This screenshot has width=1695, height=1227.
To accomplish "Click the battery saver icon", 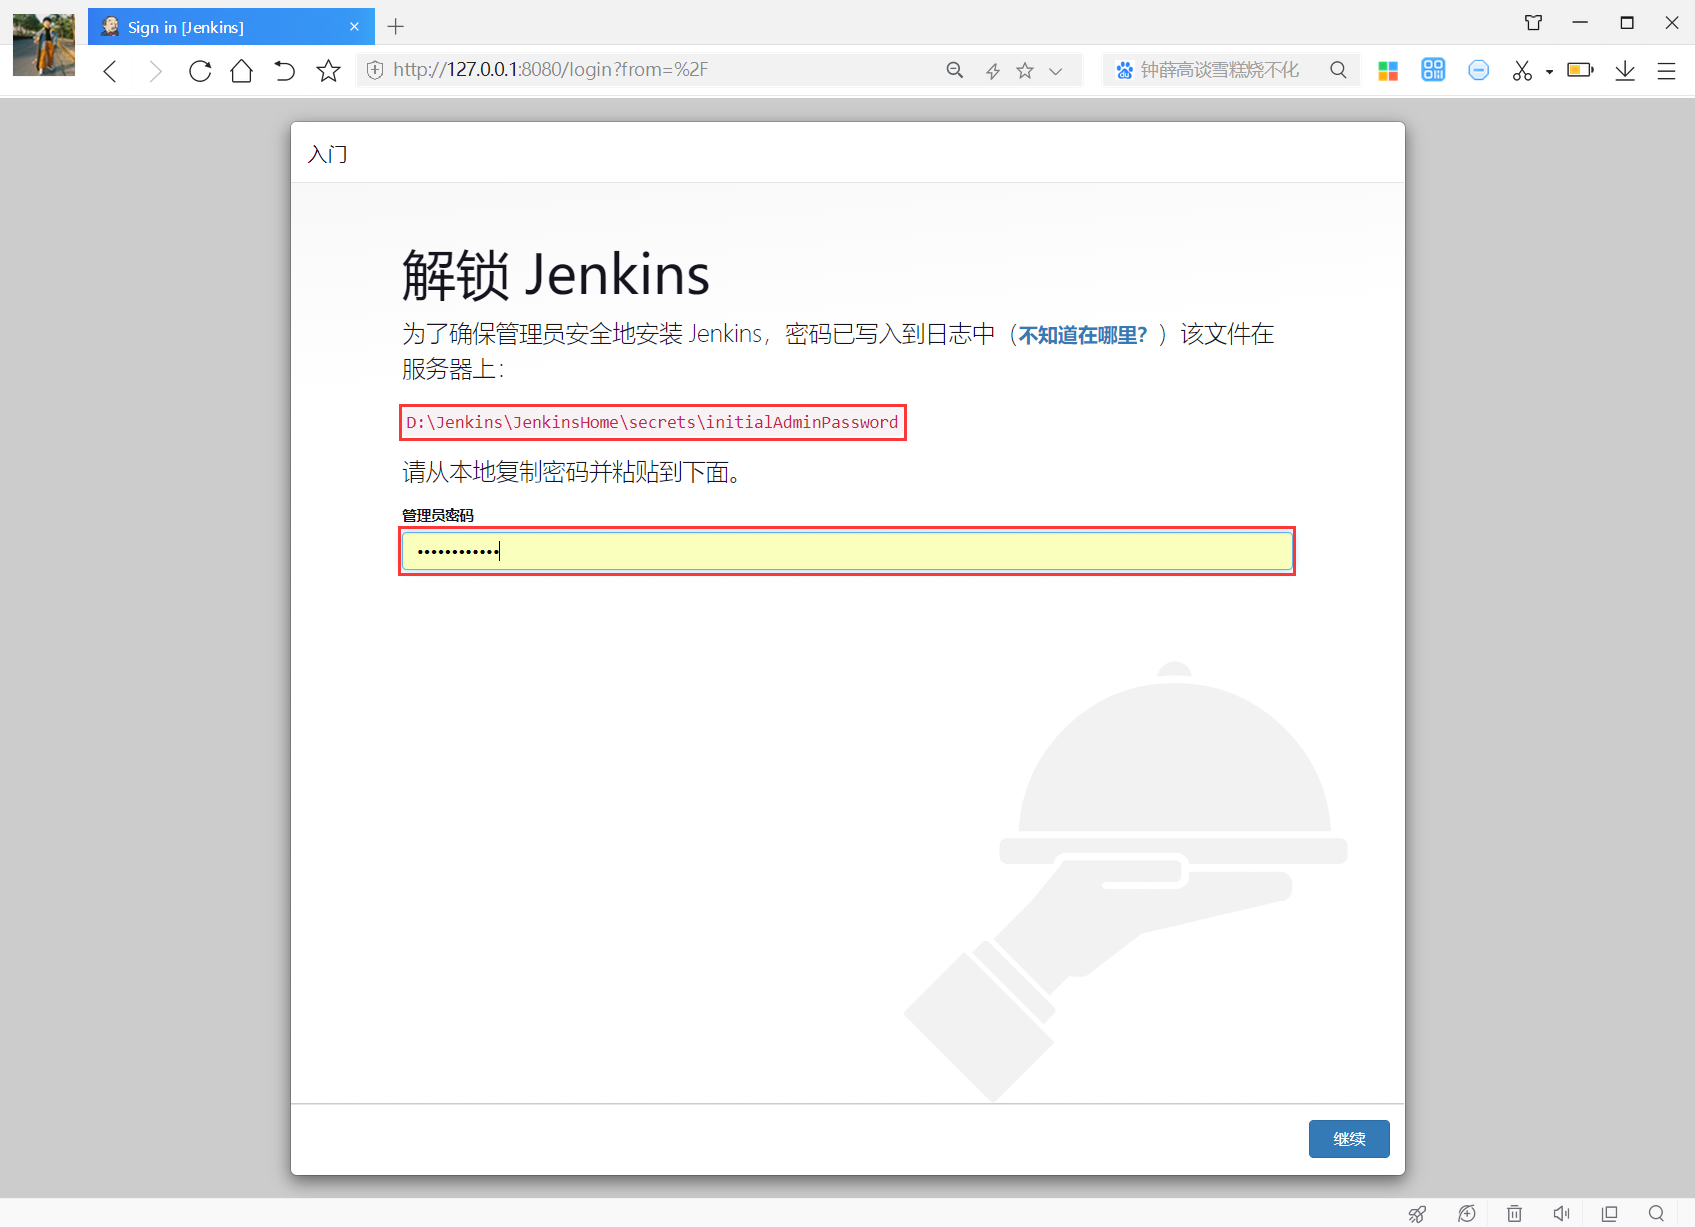I will 1580,70.
